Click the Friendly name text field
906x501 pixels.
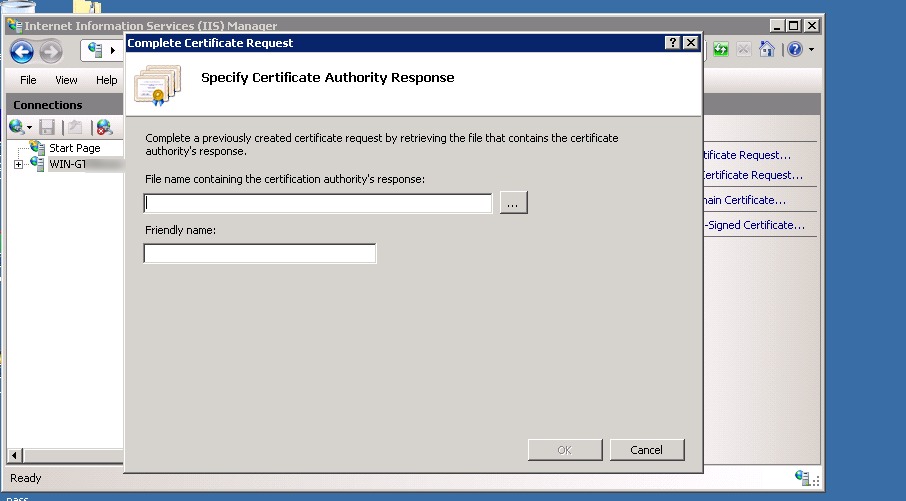pyautogui.click(x=260, y=254)
